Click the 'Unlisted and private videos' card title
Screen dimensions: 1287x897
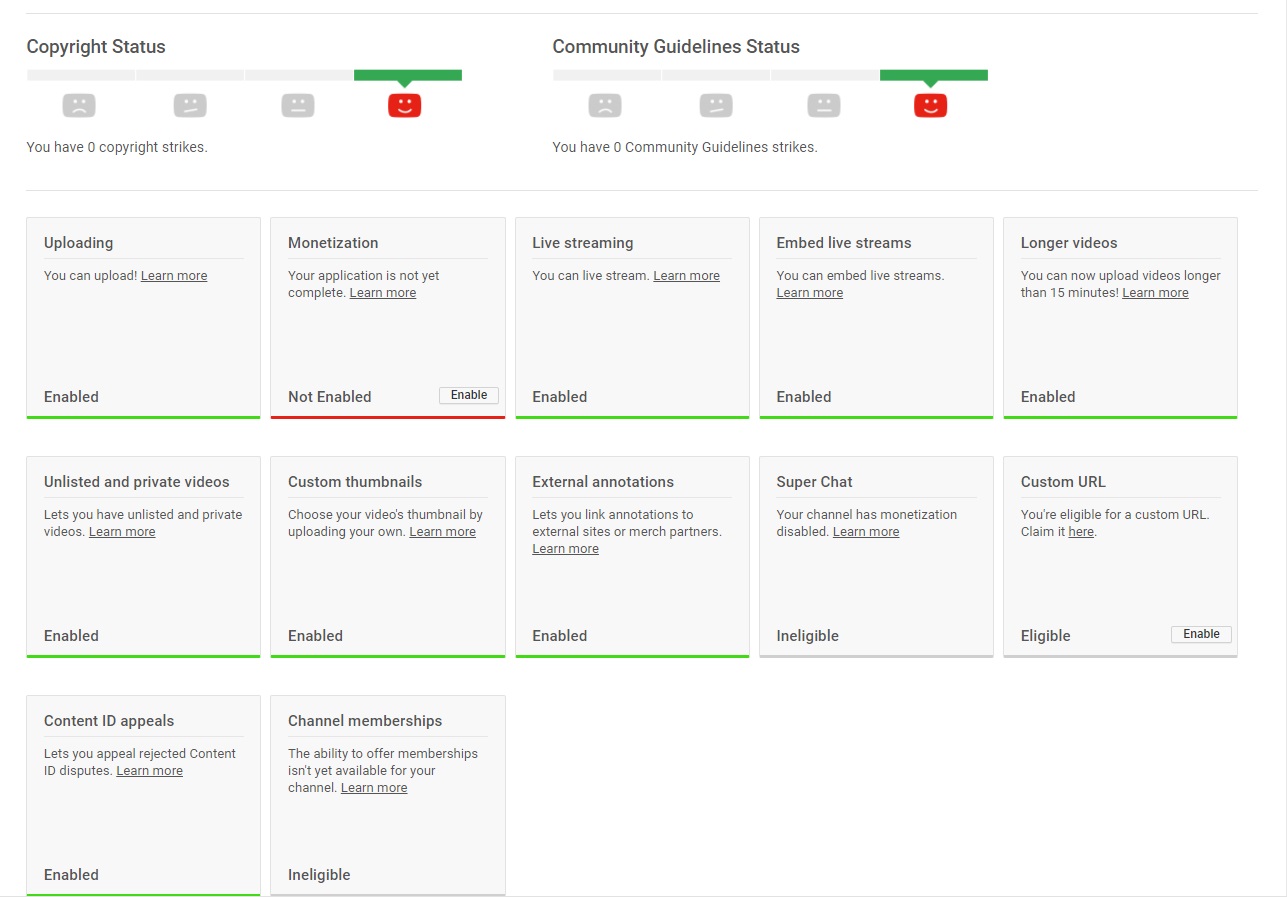137,482
